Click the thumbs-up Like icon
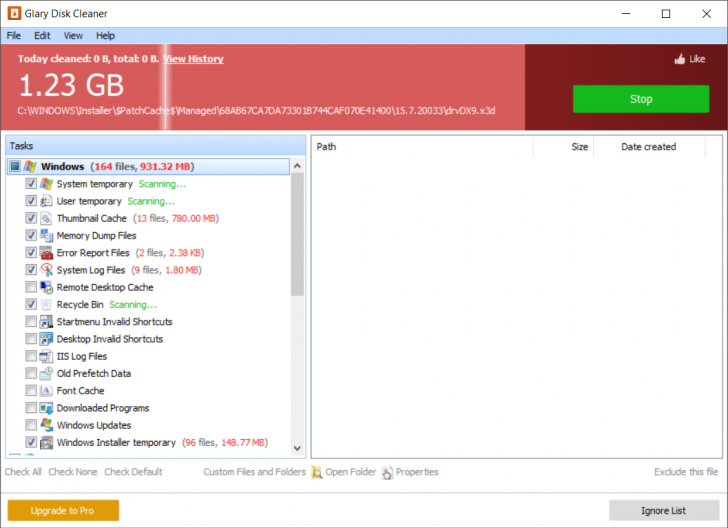This screenshot has width=728, height=528. click(680, 59)
